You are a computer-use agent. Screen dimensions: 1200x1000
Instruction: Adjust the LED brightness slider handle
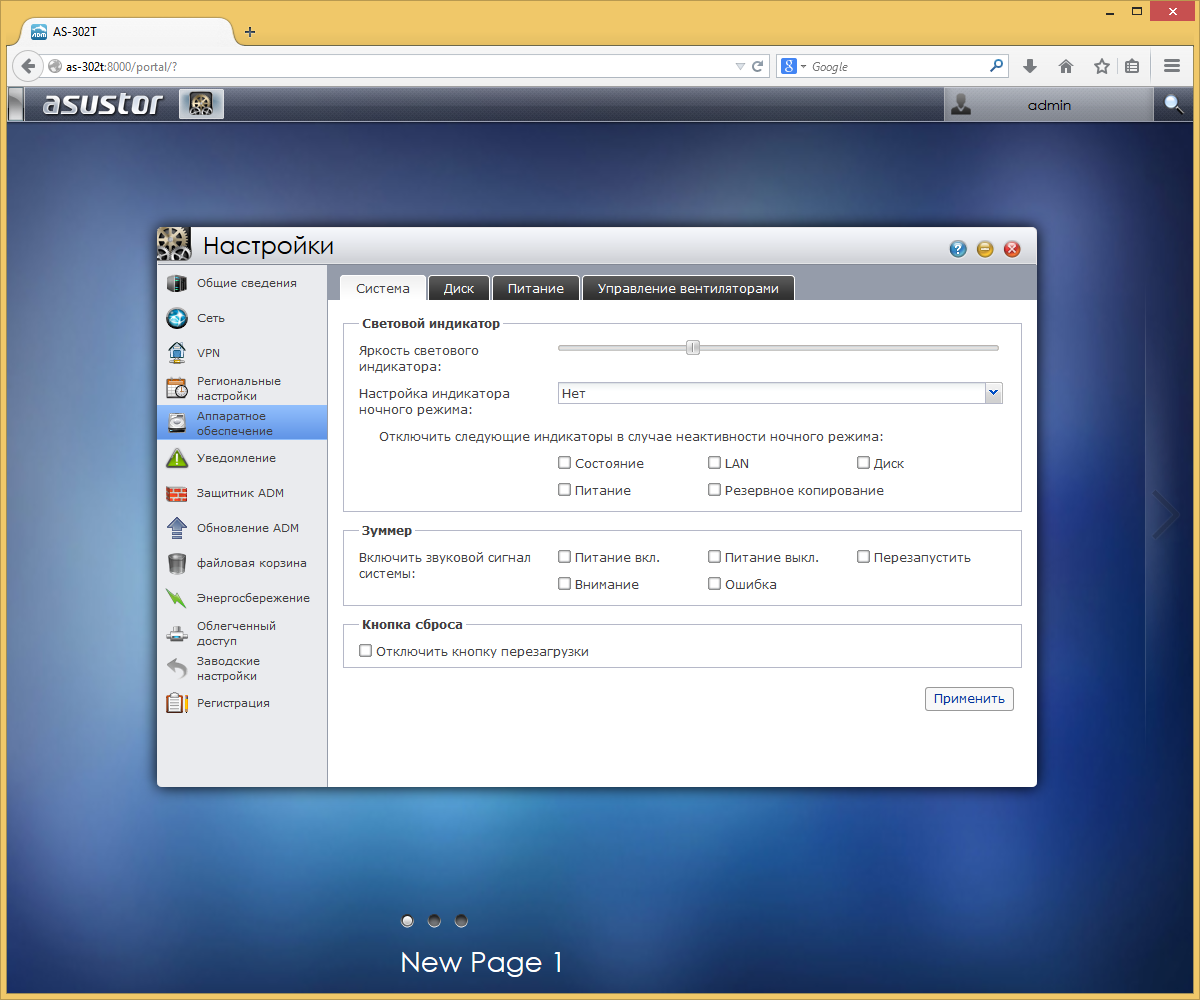[x=692, y=348]
